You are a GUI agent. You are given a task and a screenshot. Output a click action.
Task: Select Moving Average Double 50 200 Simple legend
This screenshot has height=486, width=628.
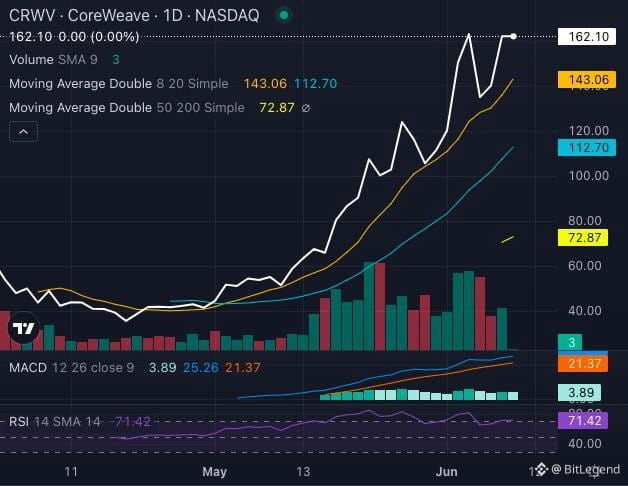tap(127, 108)
